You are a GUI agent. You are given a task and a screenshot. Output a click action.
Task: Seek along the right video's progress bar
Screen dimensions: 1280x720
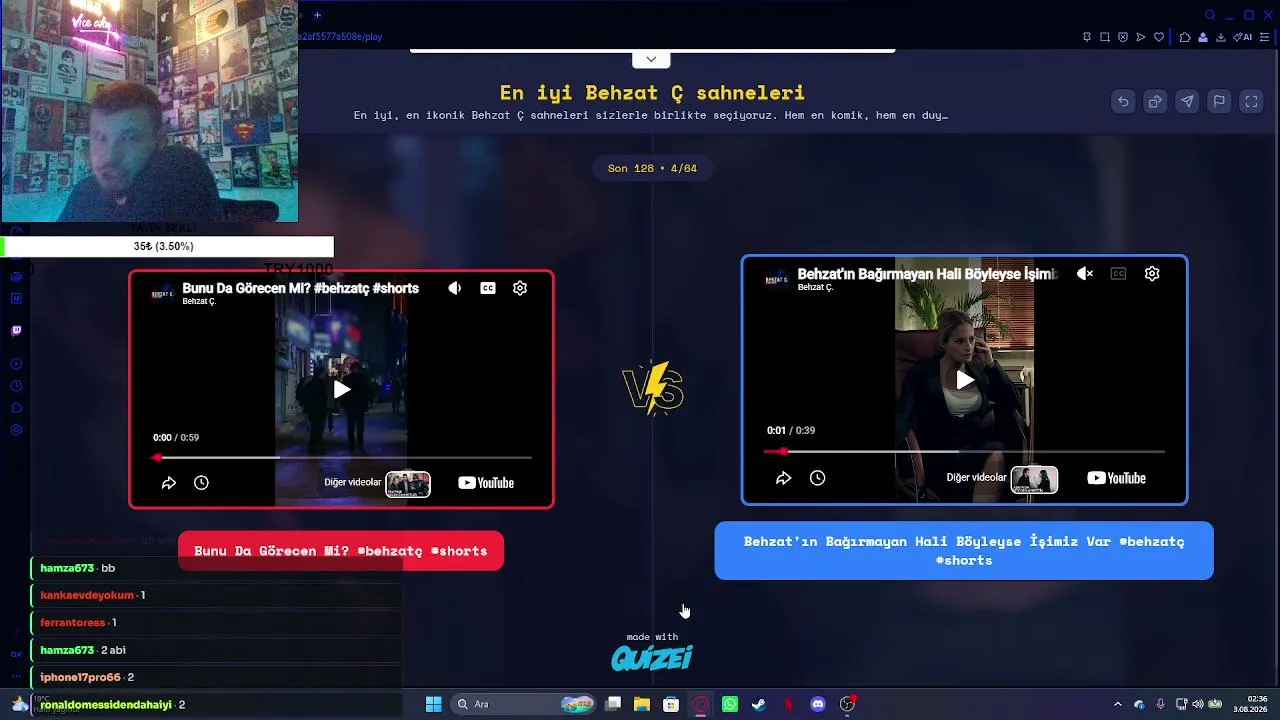pos(965,451)
